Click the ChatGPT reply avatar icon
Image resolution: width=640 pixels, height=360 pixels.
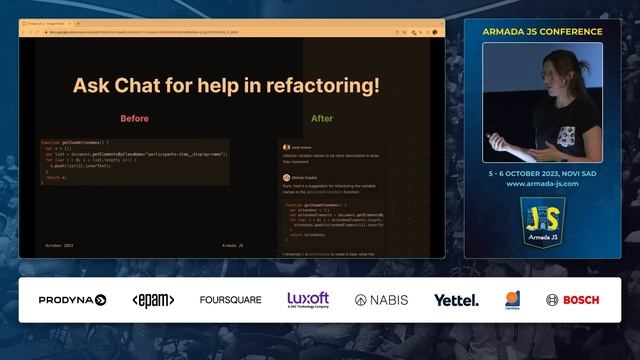(287, 178)
